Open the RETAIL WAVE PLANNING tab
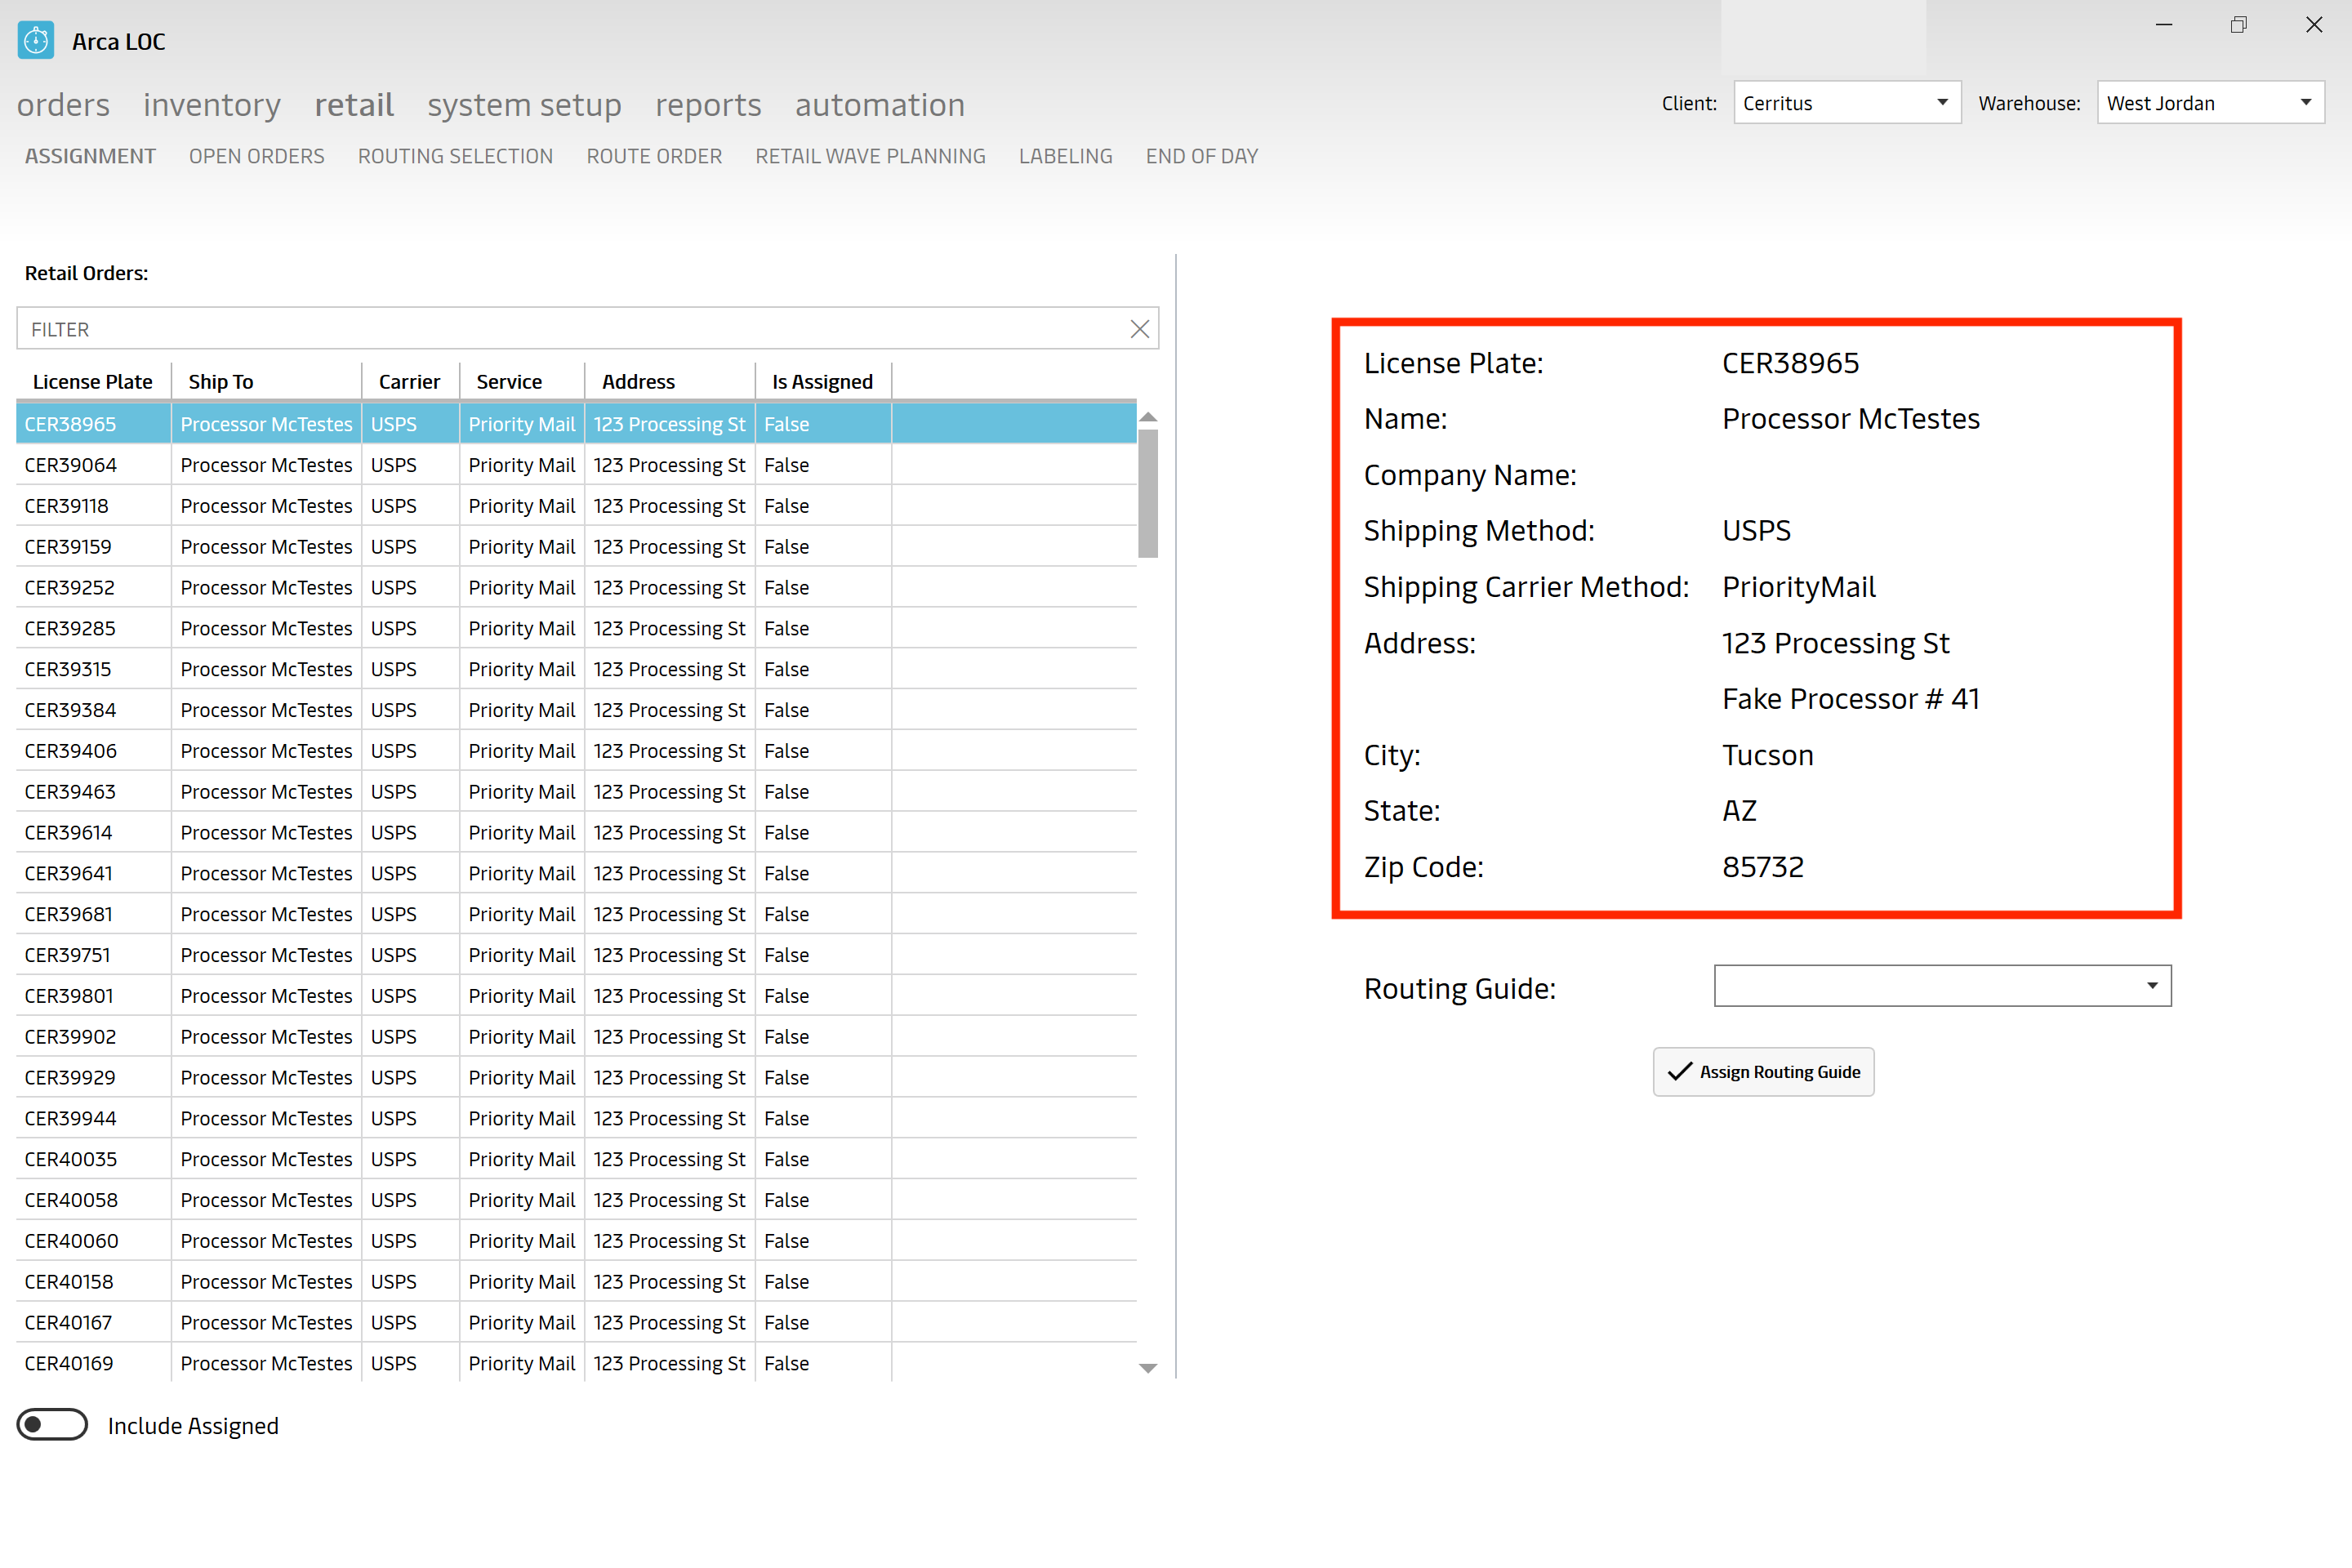Screen dimensions: 2352x1568 pyautogui.click(x=870, y=156)
